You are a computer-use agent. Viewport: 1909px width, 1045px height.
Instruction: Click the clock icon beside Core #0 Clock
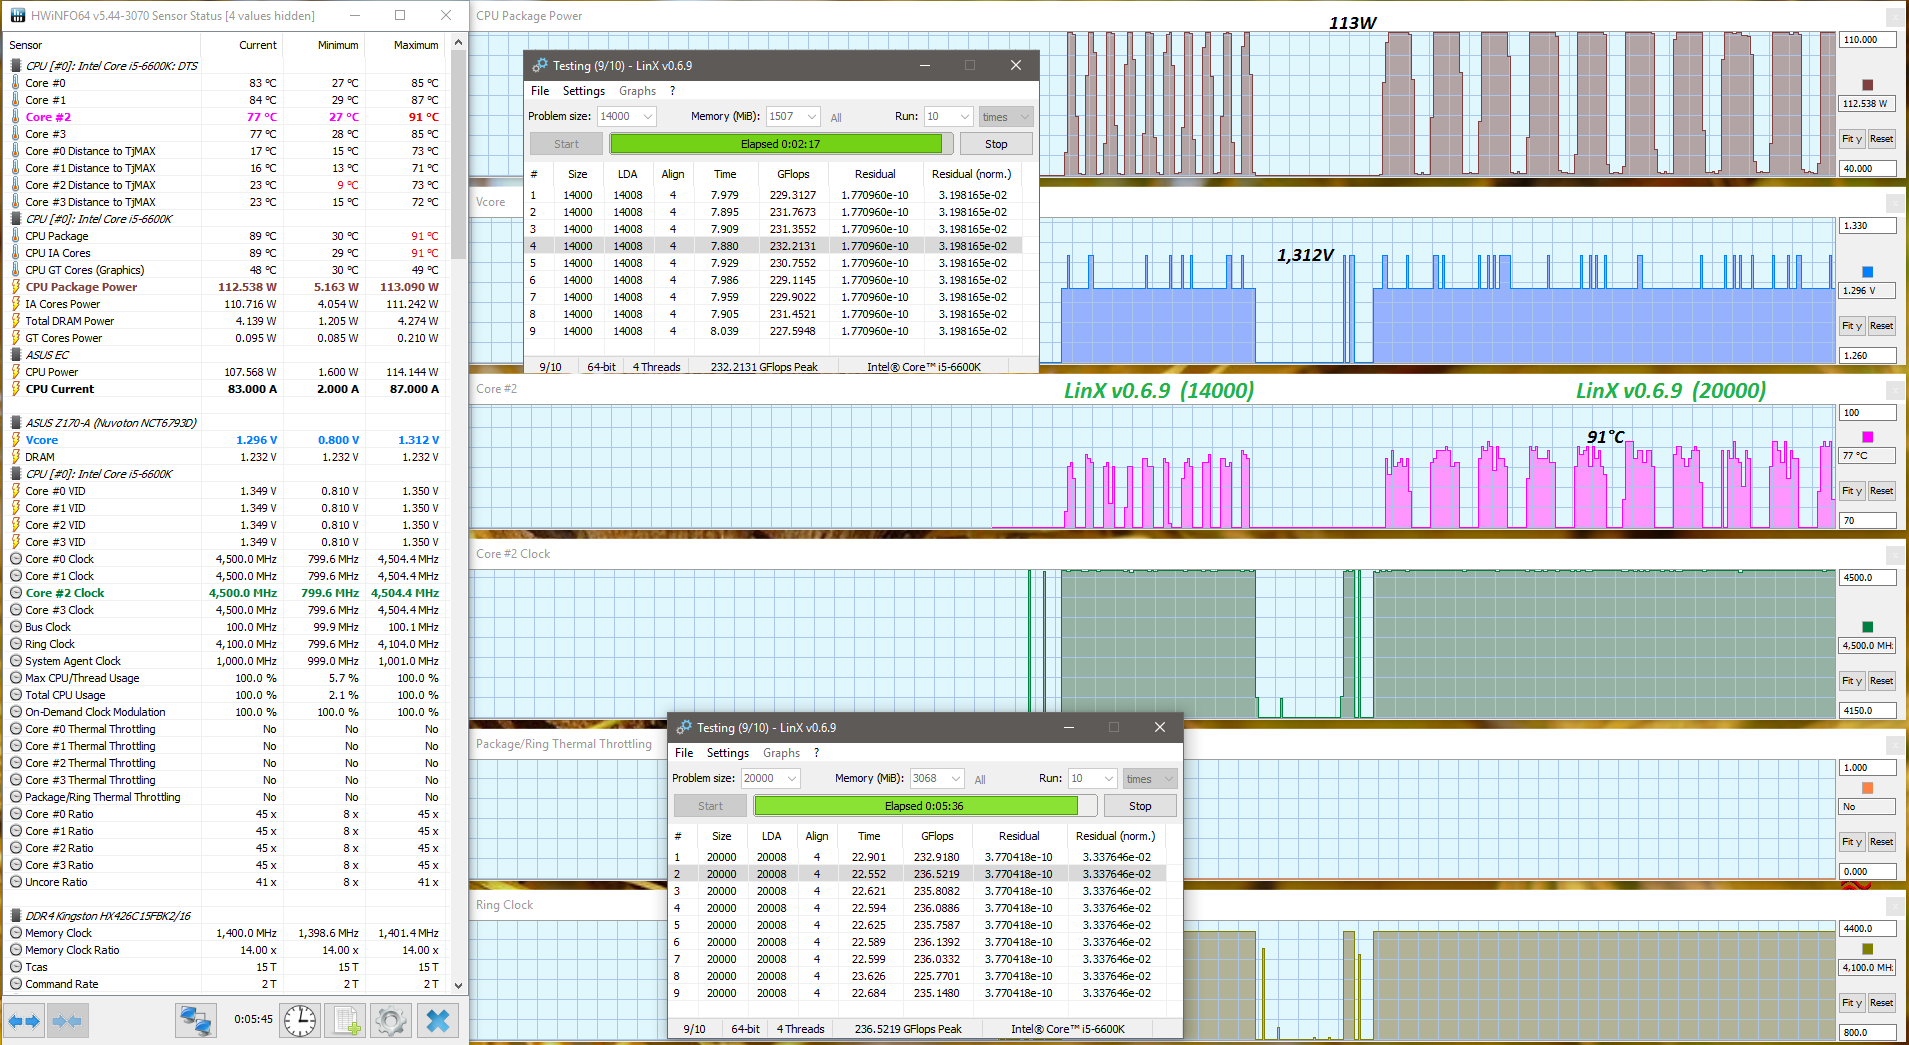pyautogui.click(x=16, y=559)
